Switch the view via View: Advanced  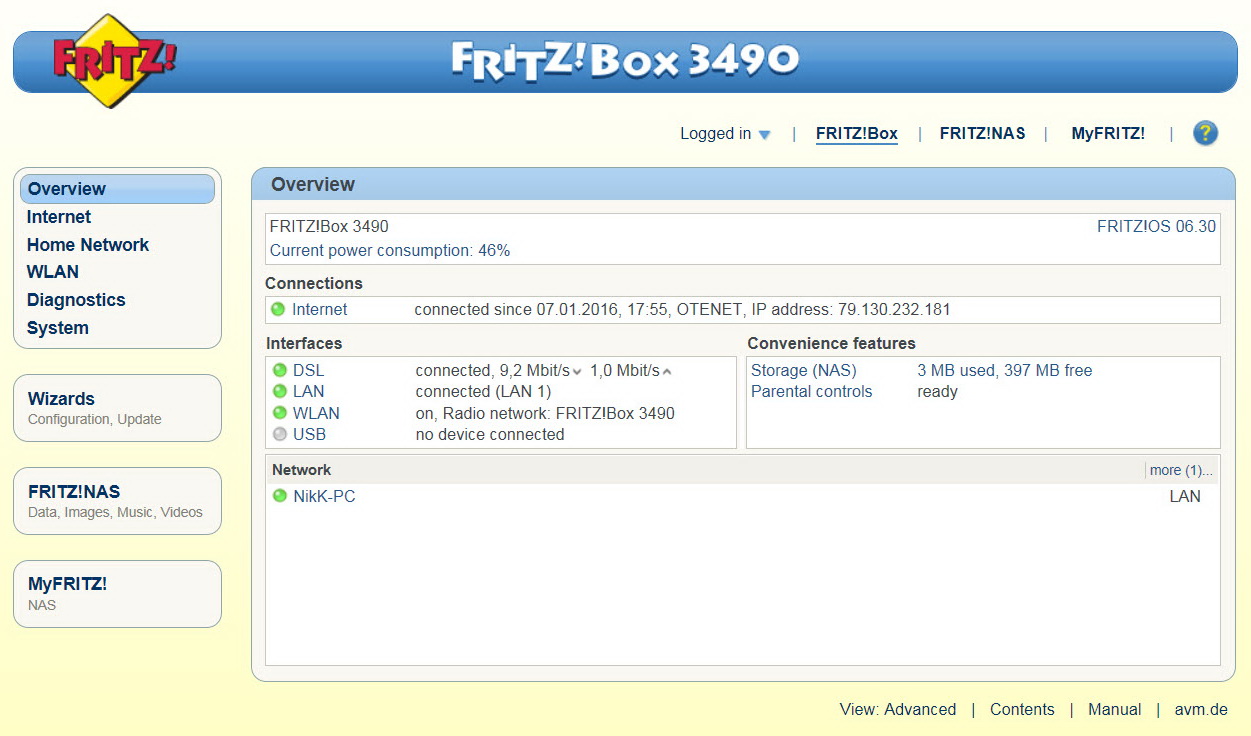898,709
